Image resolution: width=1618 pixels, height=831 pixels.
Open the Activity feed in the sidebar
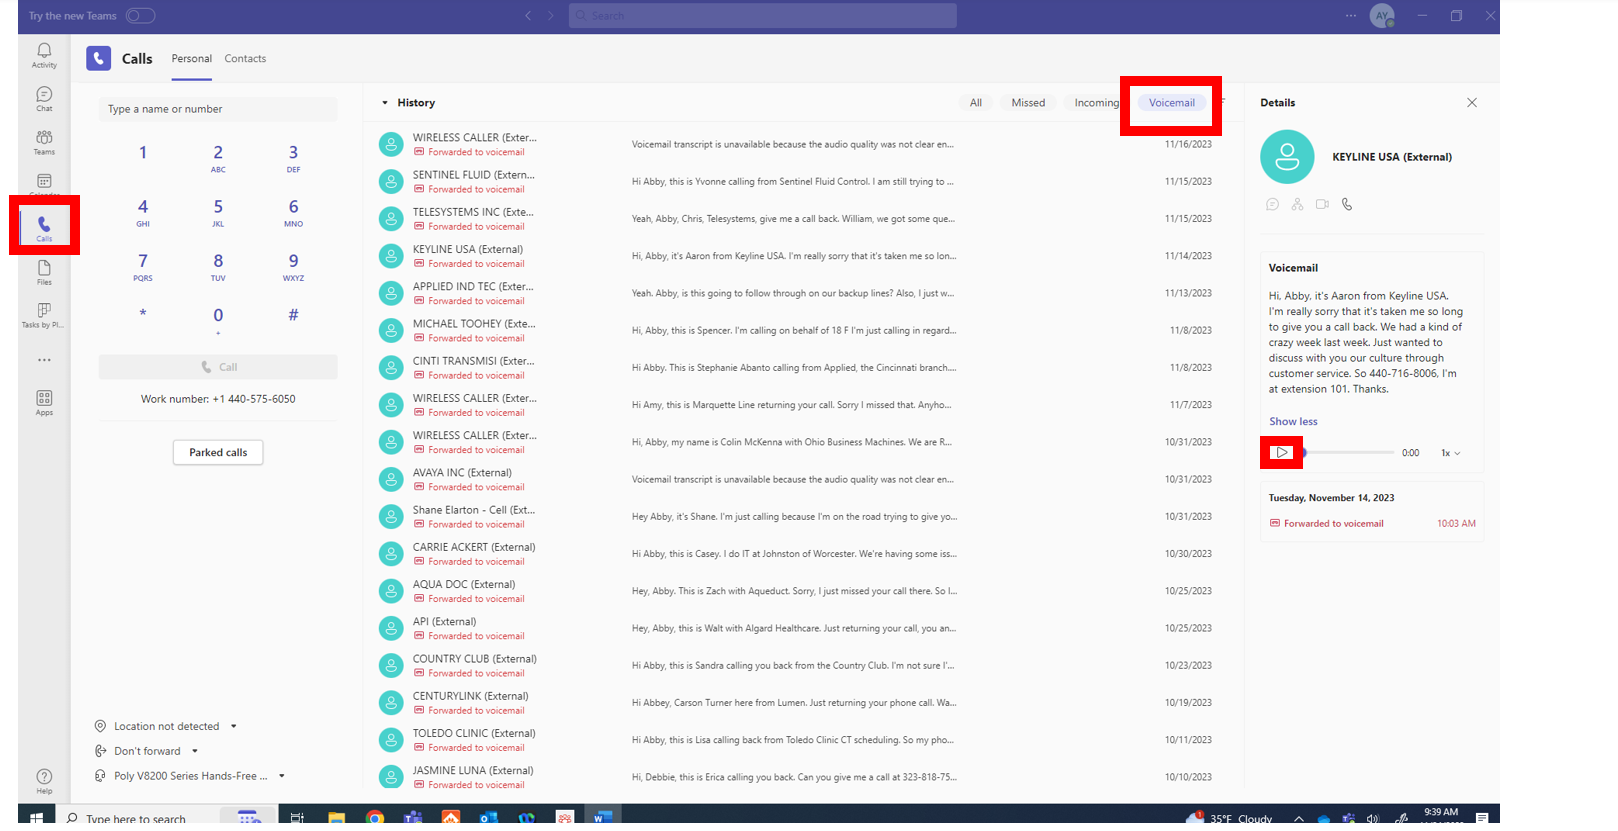pyautogui.click(x=44, y=55)
